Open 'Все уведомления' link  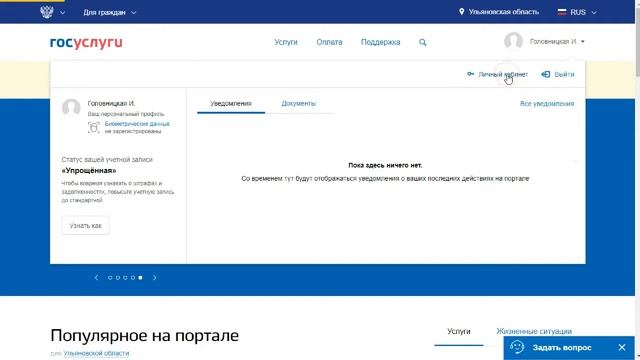pos(547,104)
